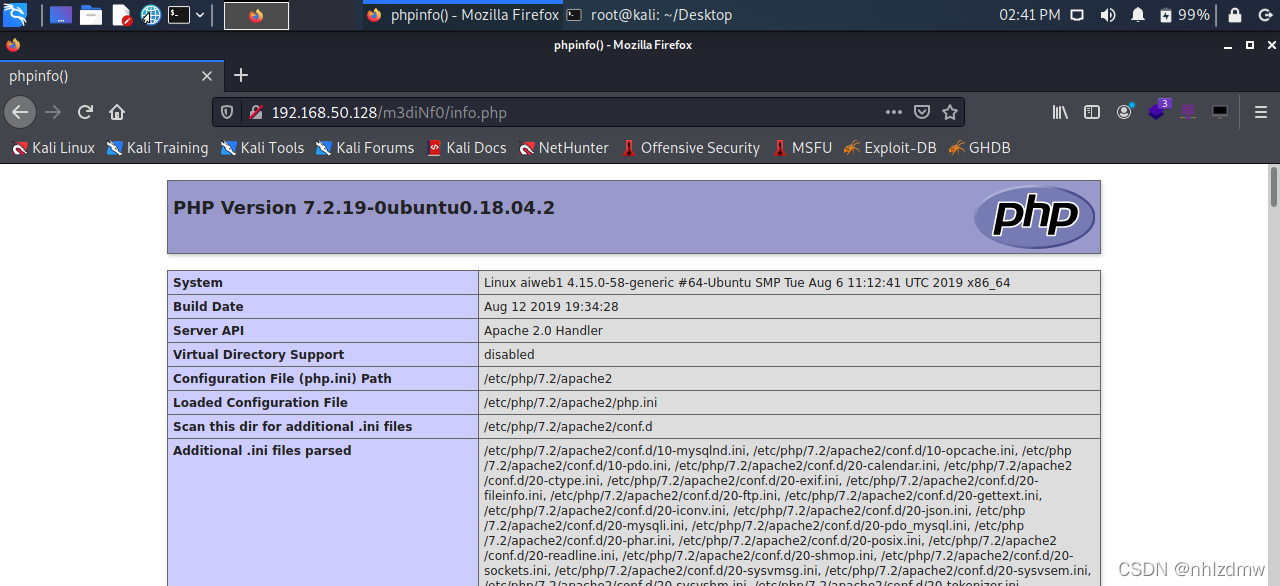Switch to root@kali Desktop terminal window
This screenshot has height=586, width=1280.
pos(649,15)
